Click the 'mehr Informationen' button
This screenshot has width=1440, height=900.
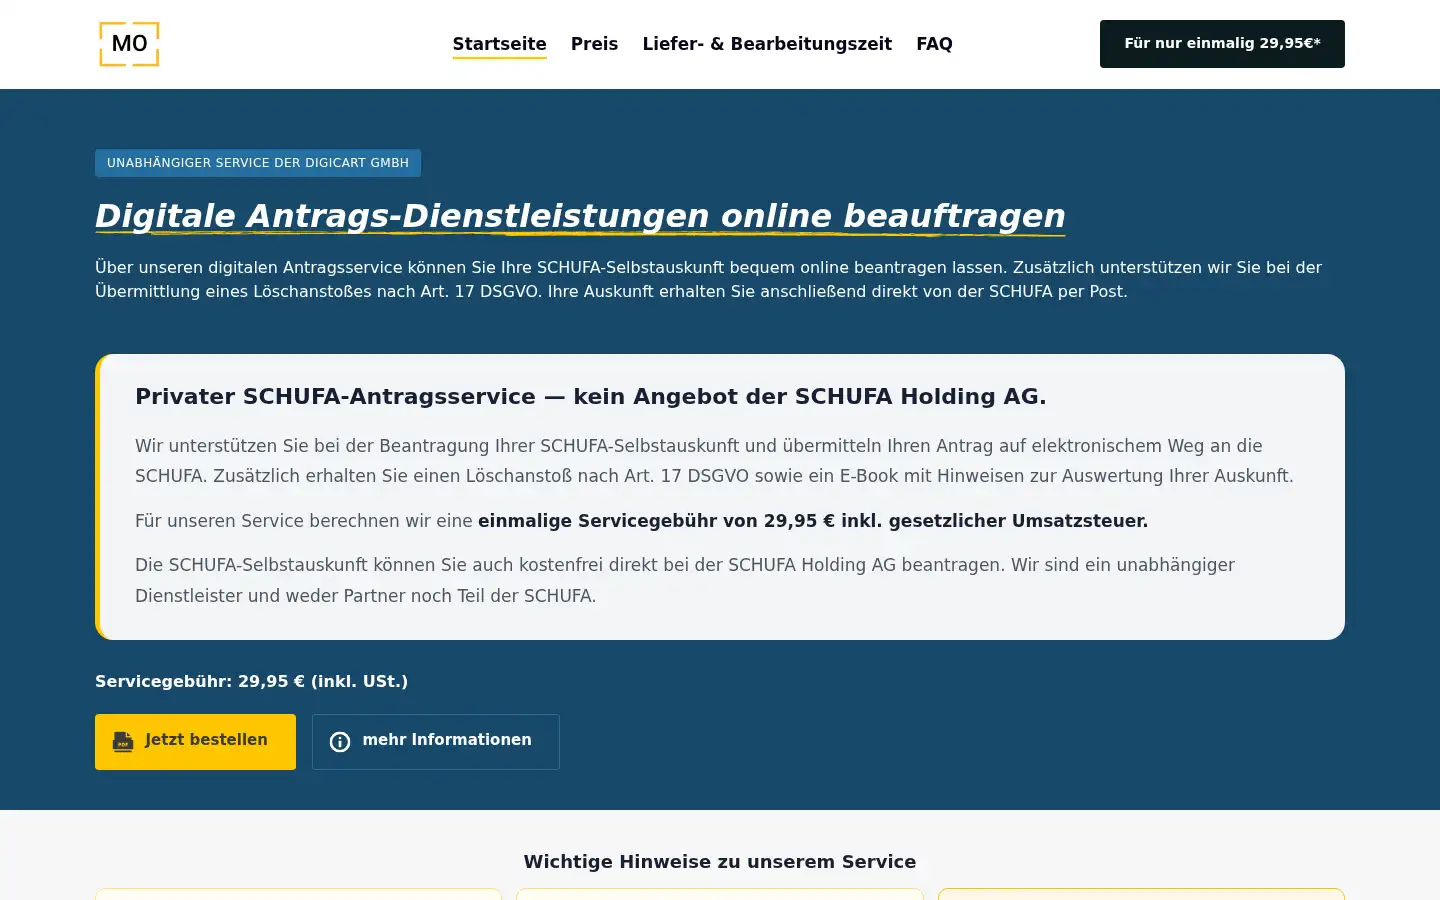(435, 742)
